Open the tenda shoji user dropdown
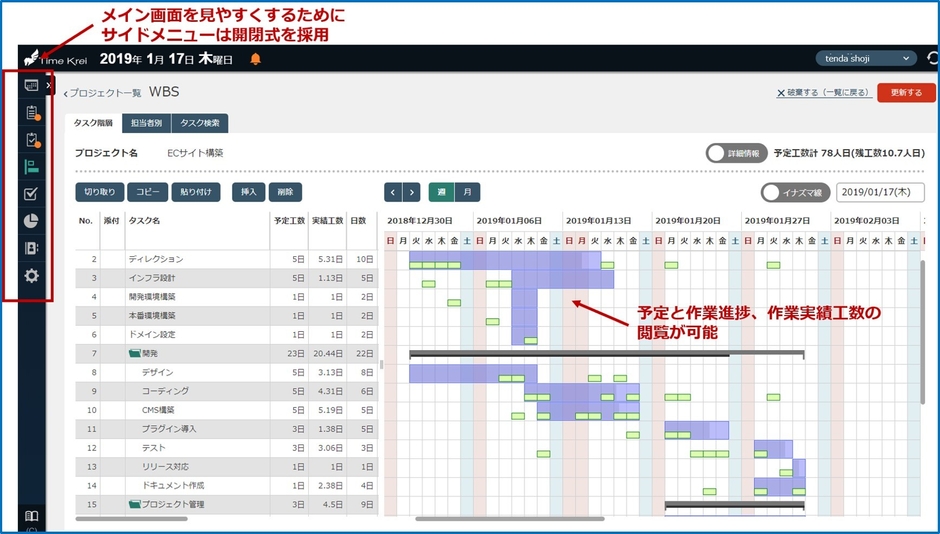Image resolution: width=940 pixels, height=534 pixels. (865, 59)
